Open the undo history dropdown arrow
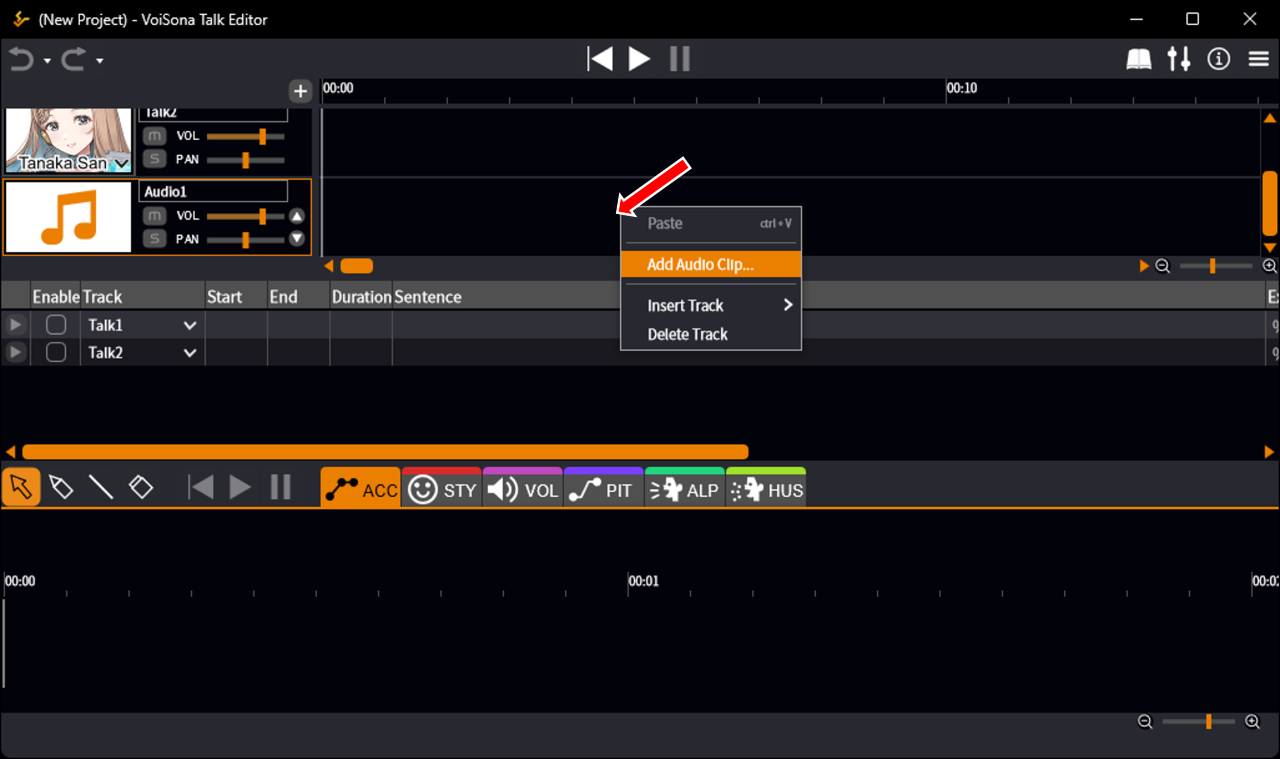Viewport: 1280px width, 759px height. [47, 61]
